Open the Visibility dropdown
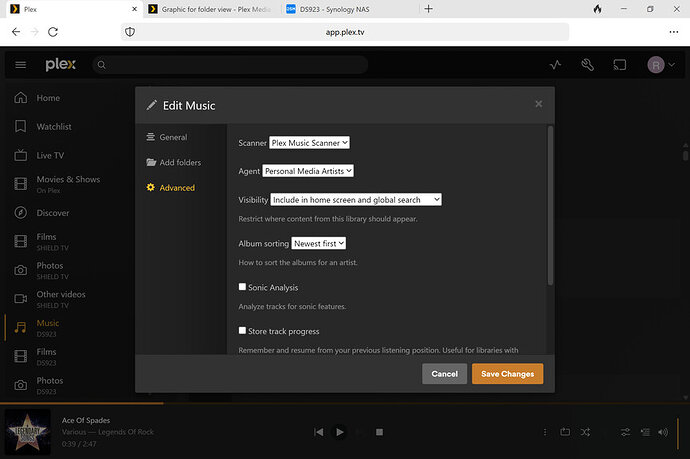Screen dimensions: 690x459 [356, 199]
